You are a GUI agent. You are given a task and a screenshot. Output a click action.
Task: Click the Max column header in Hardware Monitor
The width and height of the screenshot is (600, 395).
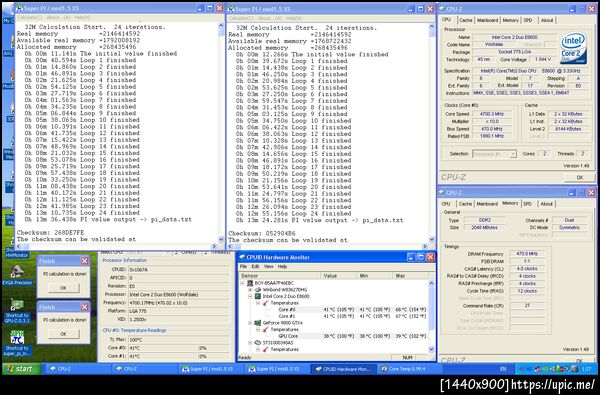point(411,276)
